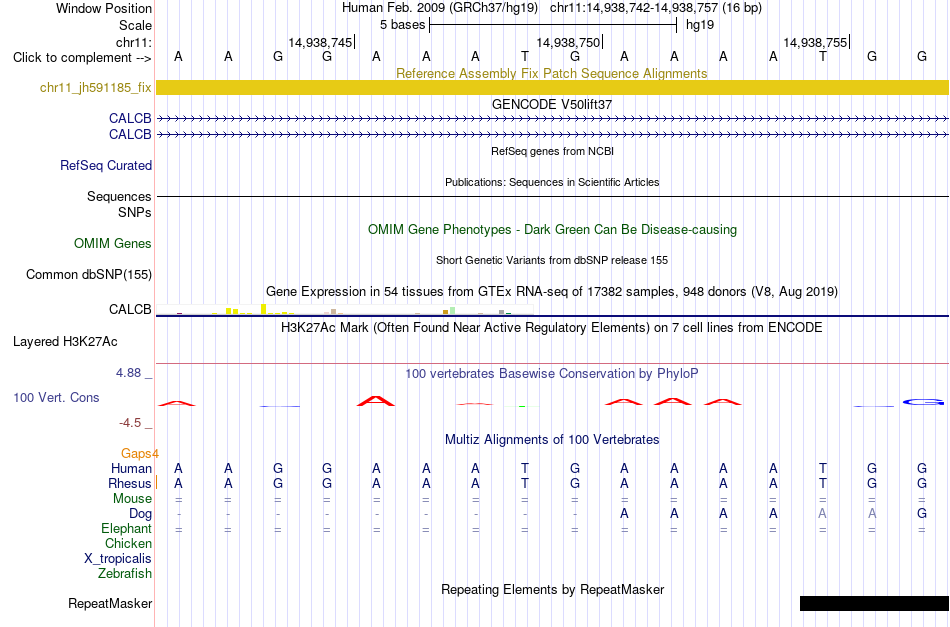Click the orange Gaps4 label
The width and height of the screenshot is (950, 627).
pos(140,453)
